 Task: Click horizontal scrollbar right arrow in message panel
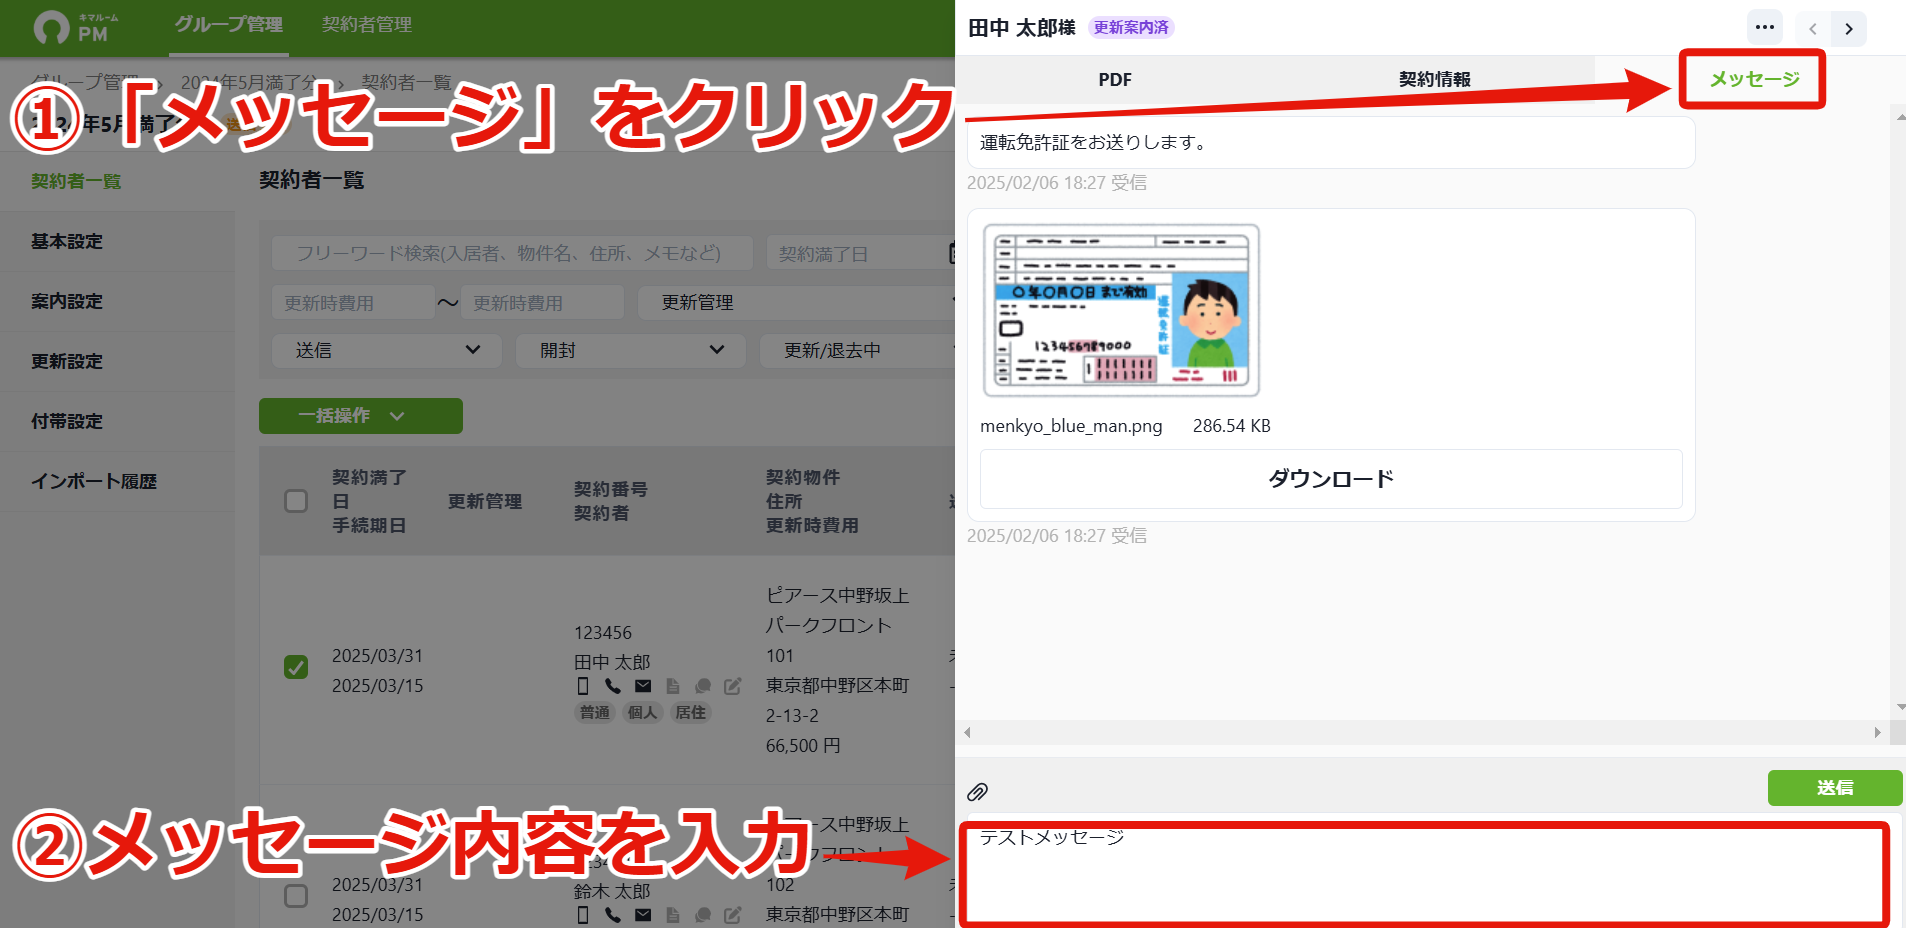coord(1877,733)
